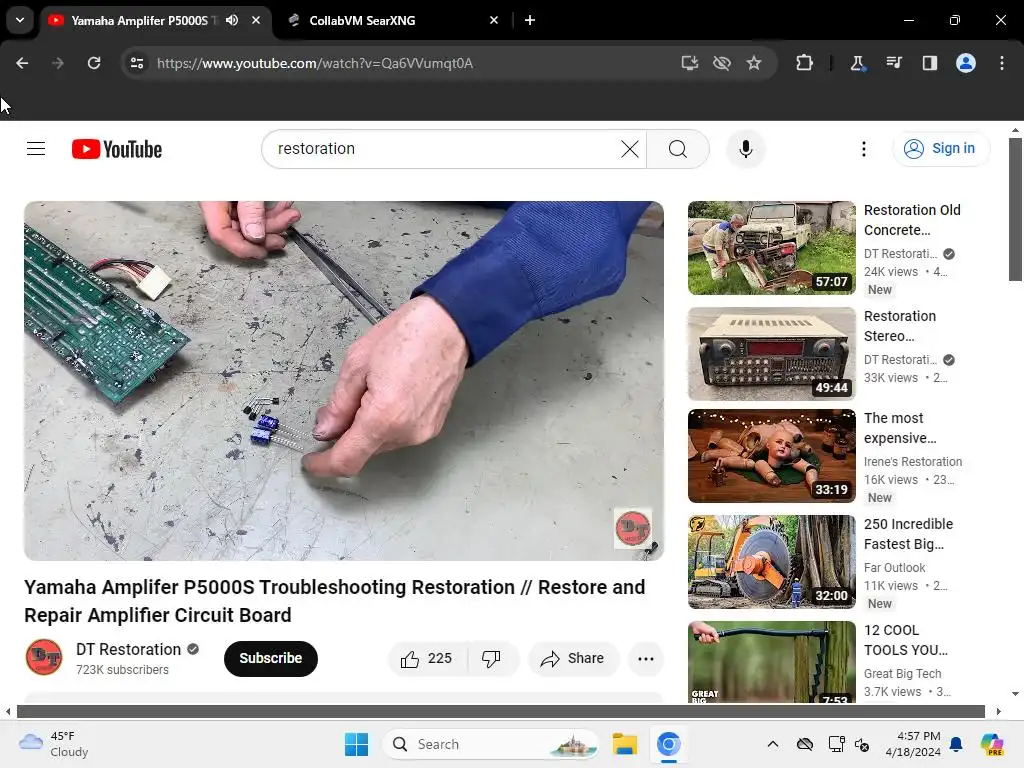This screenshot has width=1024, height=768.
Task: Open File Explorer from the taskbar
Action: [624, 744]
